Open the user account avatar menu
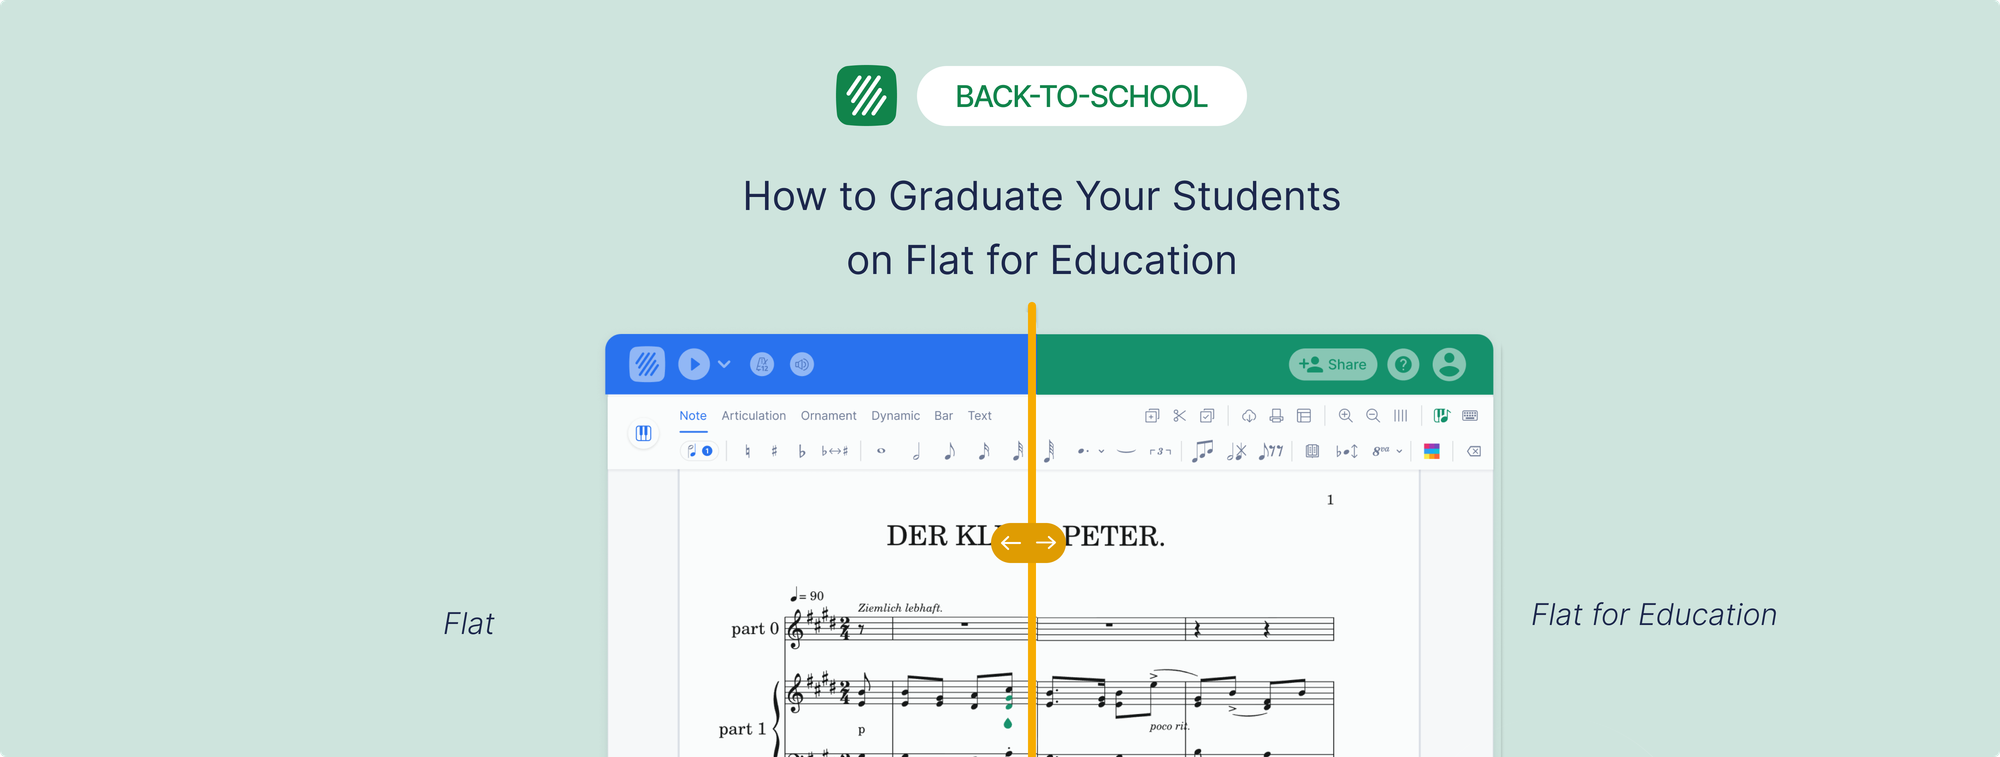 pos(1449,364)
